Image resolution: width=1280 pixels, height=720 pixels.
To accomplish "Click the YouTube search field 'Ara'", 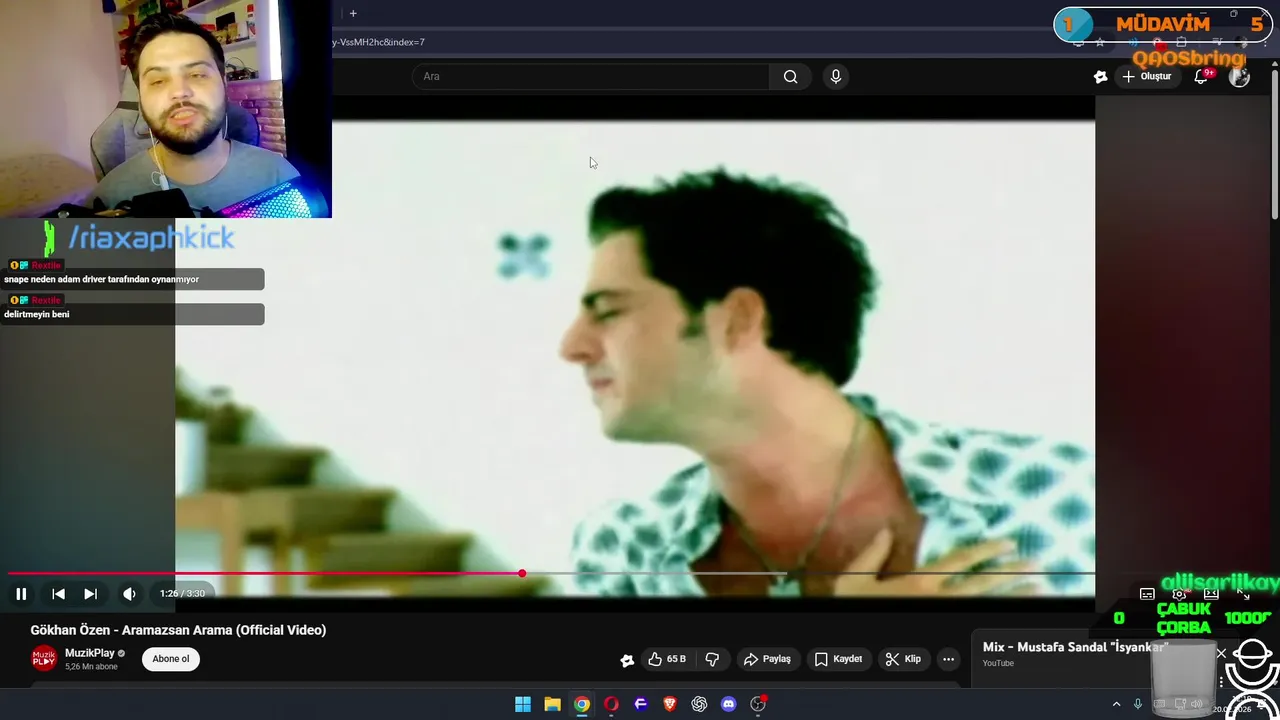I will 590,76.
